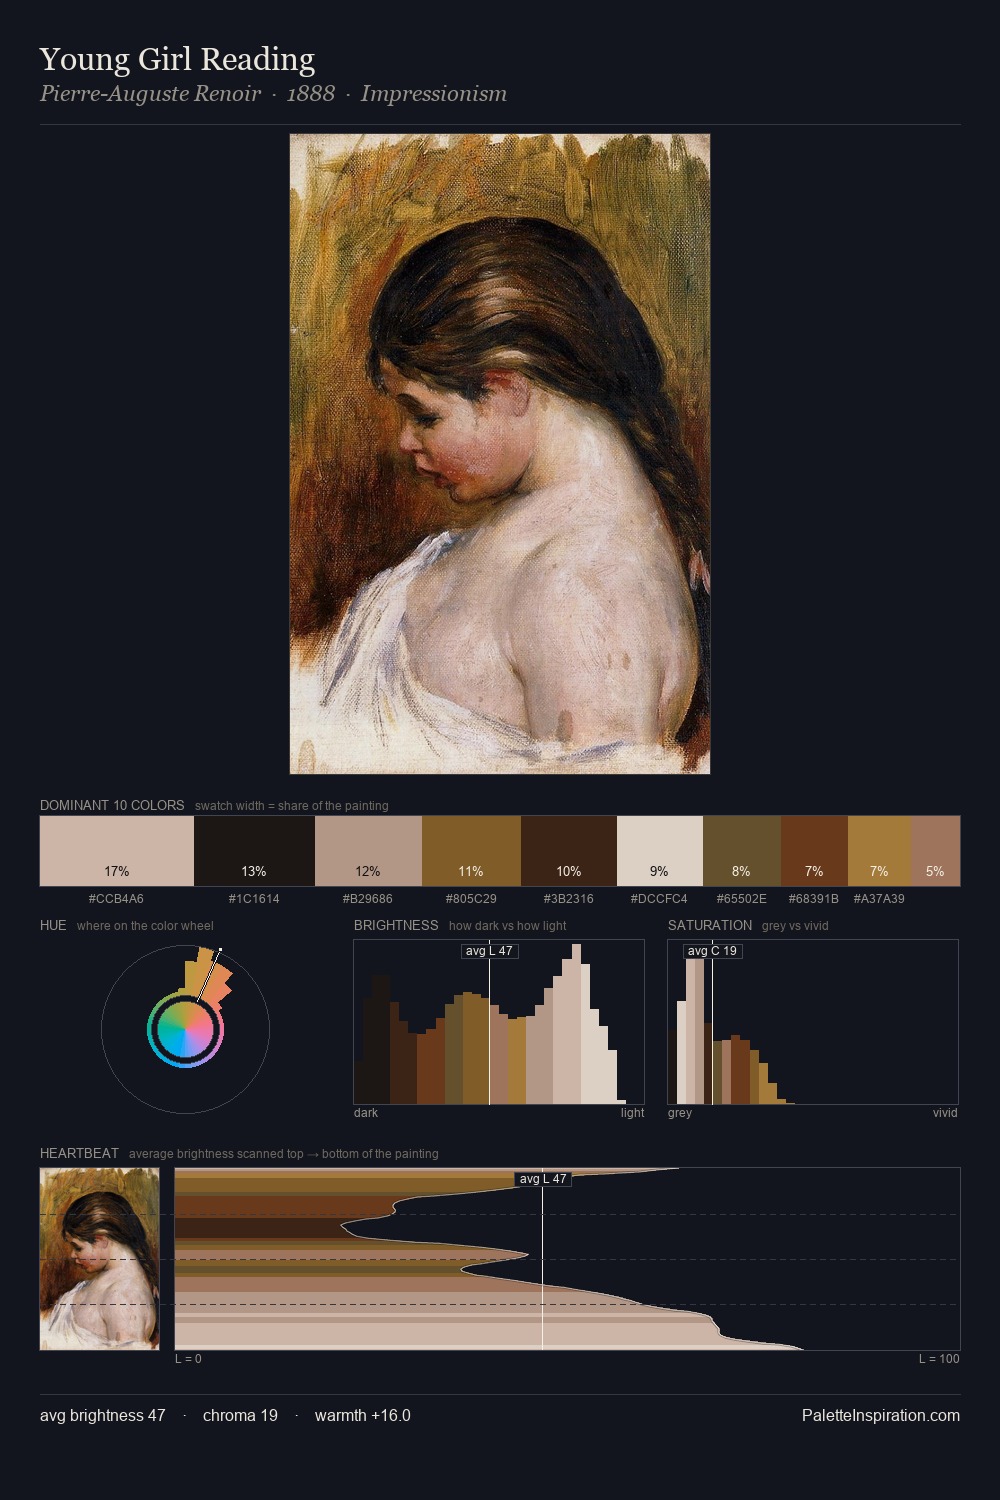The width and height of the screenshot is (1000, 1500).
Task: Click the 'L = 0' axis label
Action: (188, 1359)
